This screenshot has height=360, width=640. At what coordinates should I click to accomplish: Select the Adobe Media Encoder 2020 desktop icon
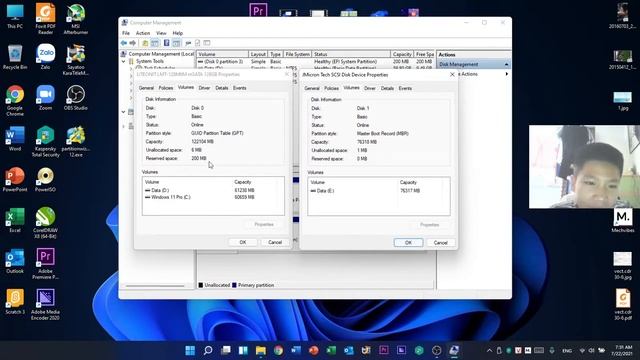[45, 304]
